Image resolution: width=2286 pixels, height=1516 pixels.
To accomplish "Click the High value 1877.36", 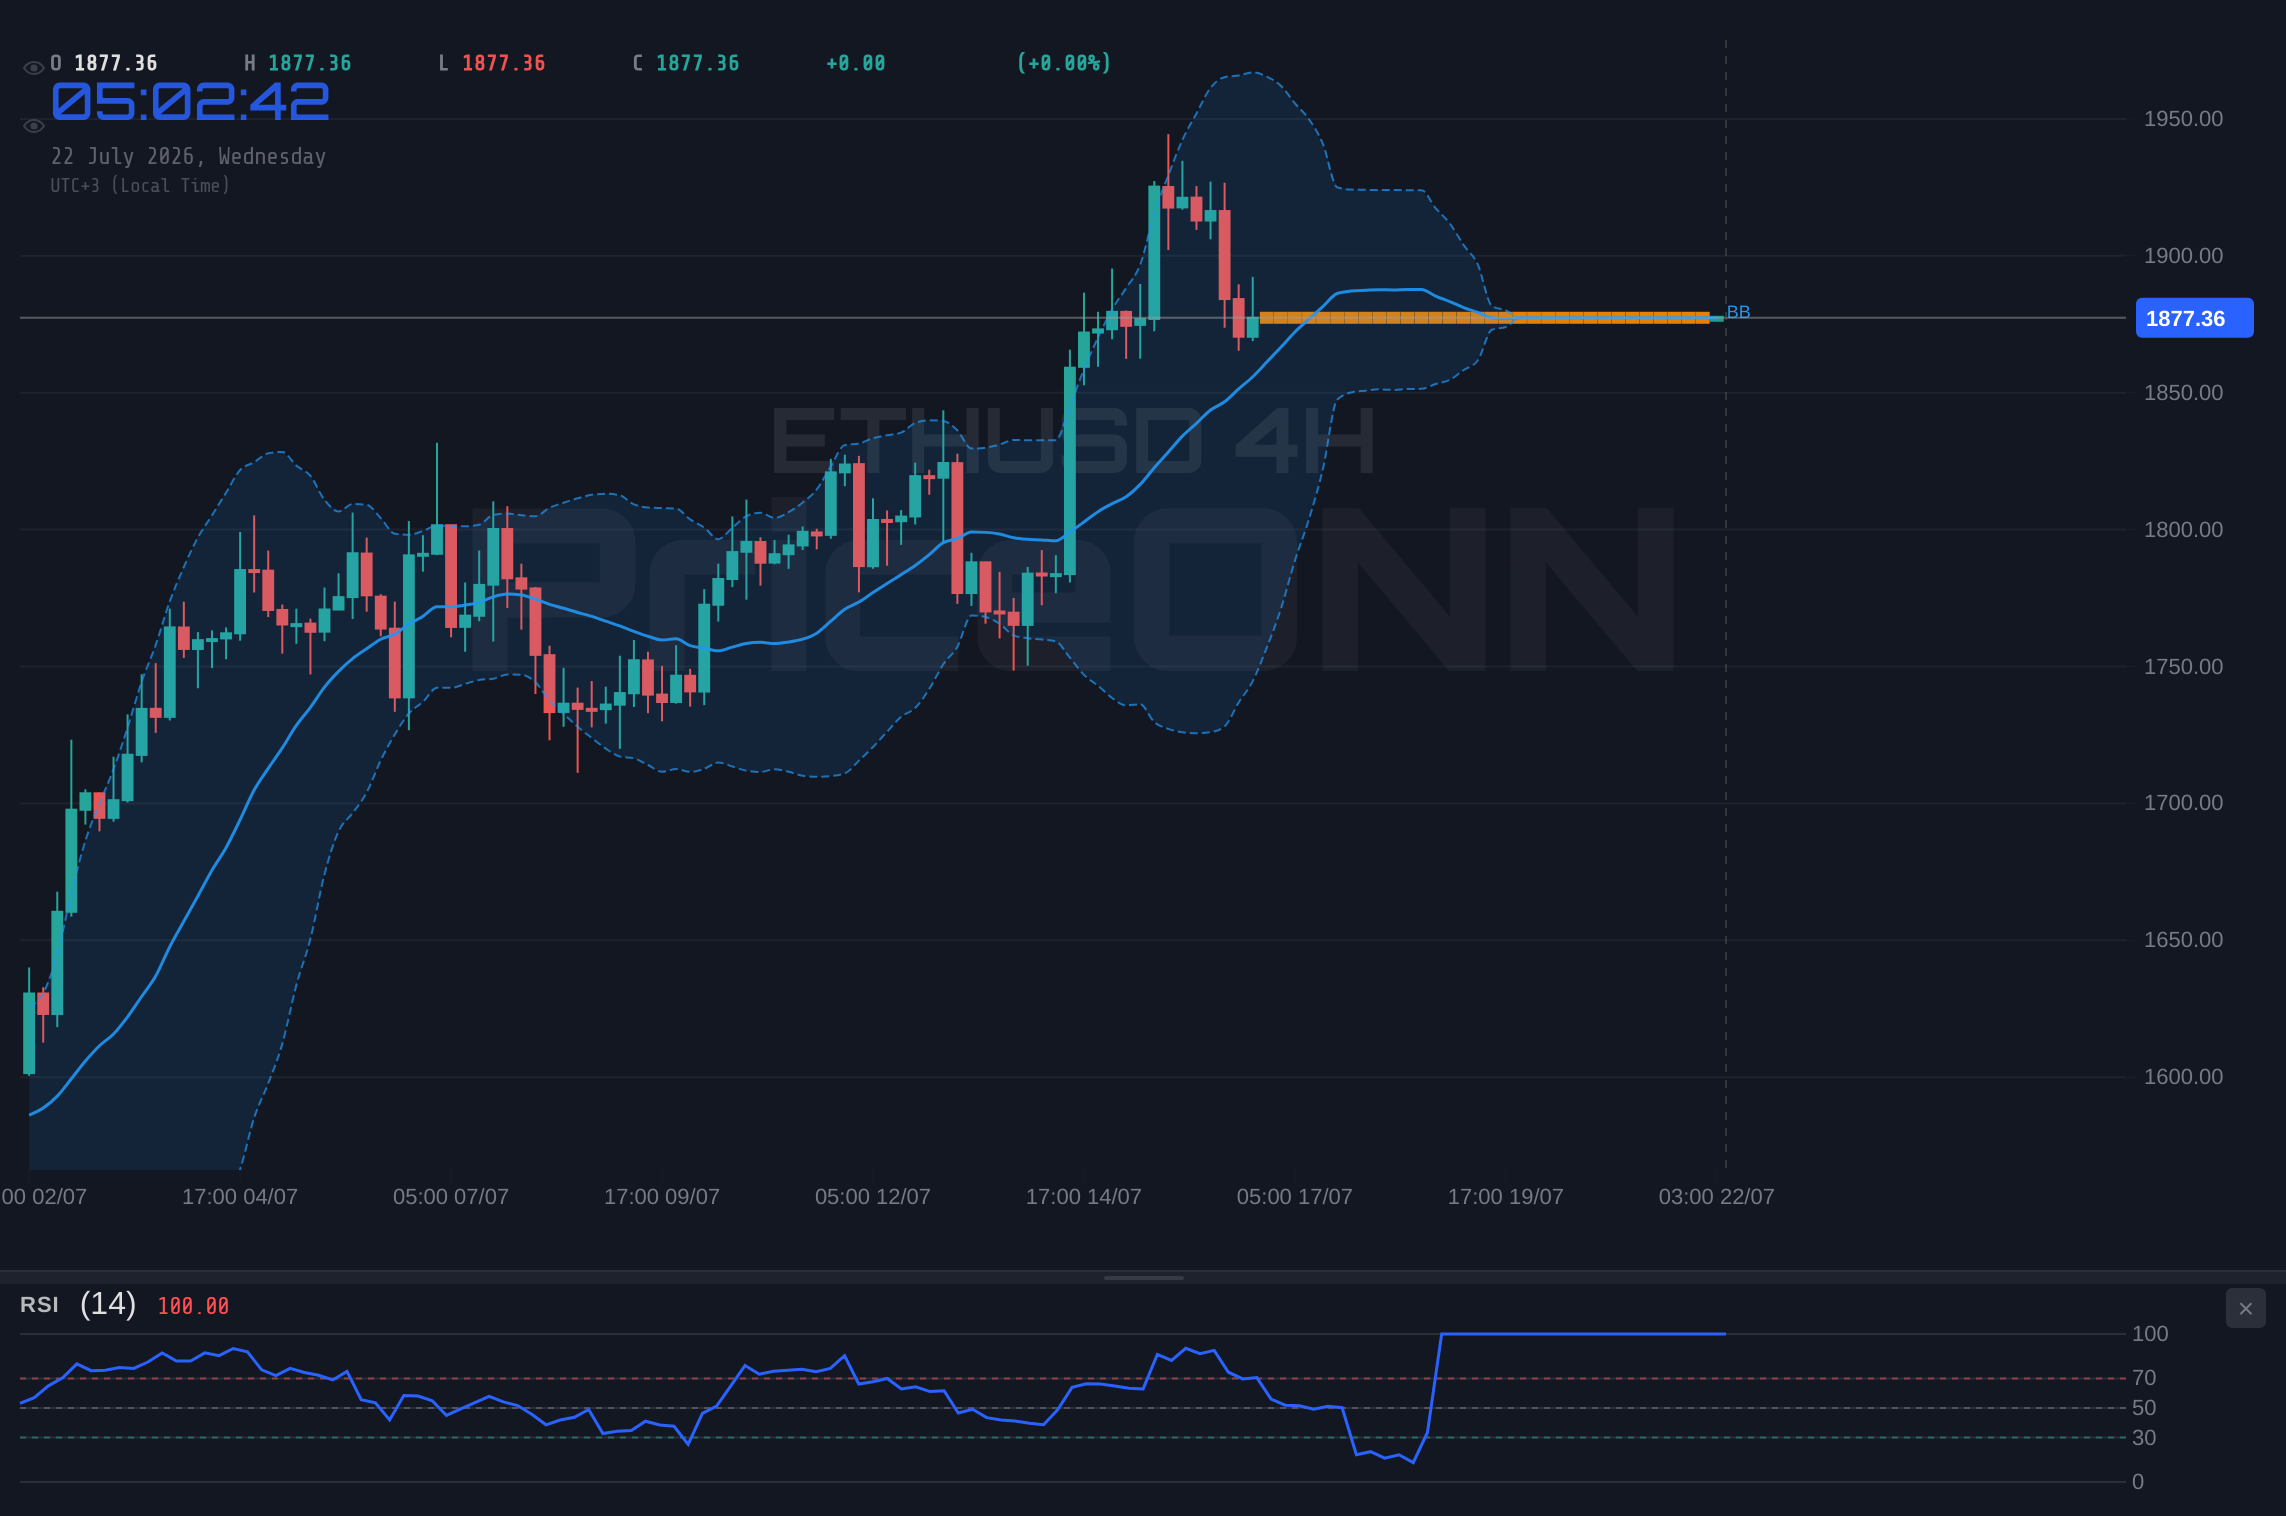I will coord(309,64).
